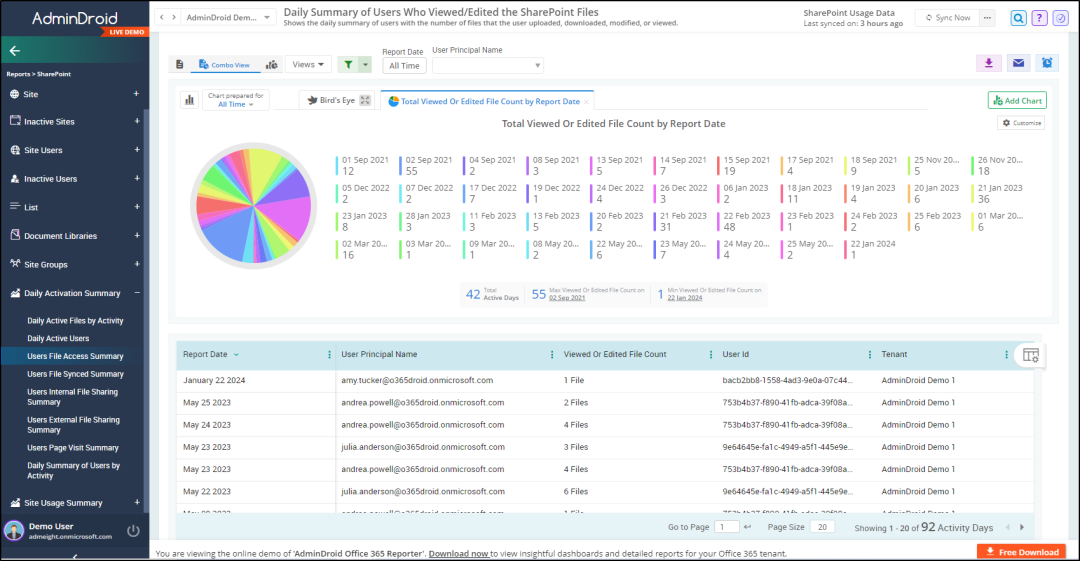
Task: Select Users External File Sharing Summary
Action: pyautogui.click(x=73, y=425)
